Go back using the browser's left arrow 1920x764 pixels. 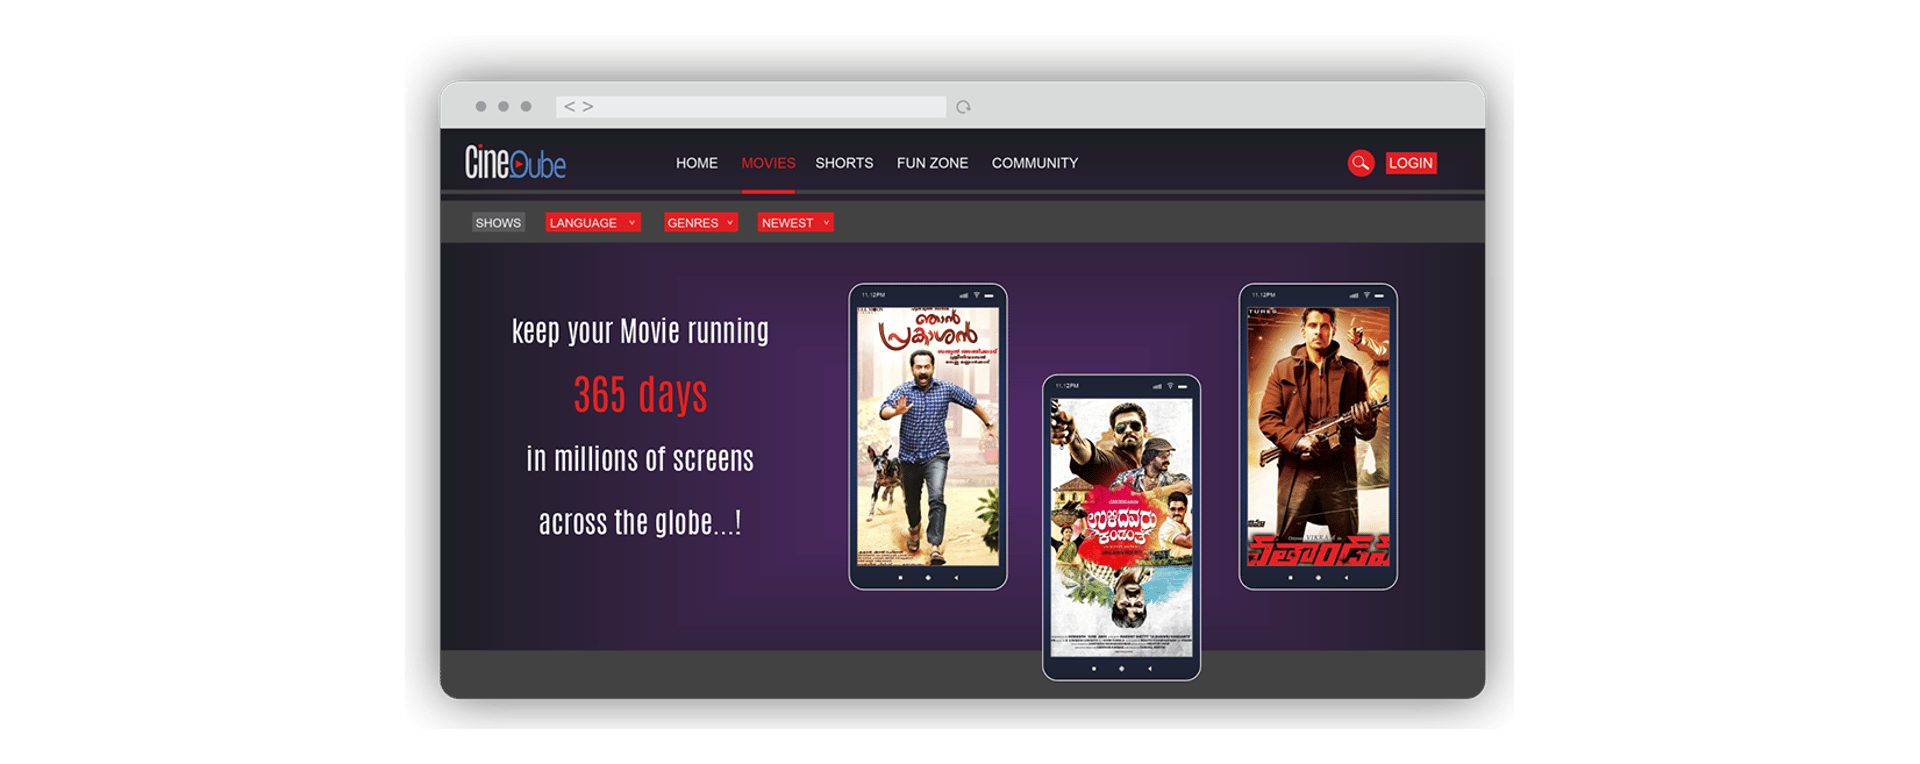(x=569, y=106)
